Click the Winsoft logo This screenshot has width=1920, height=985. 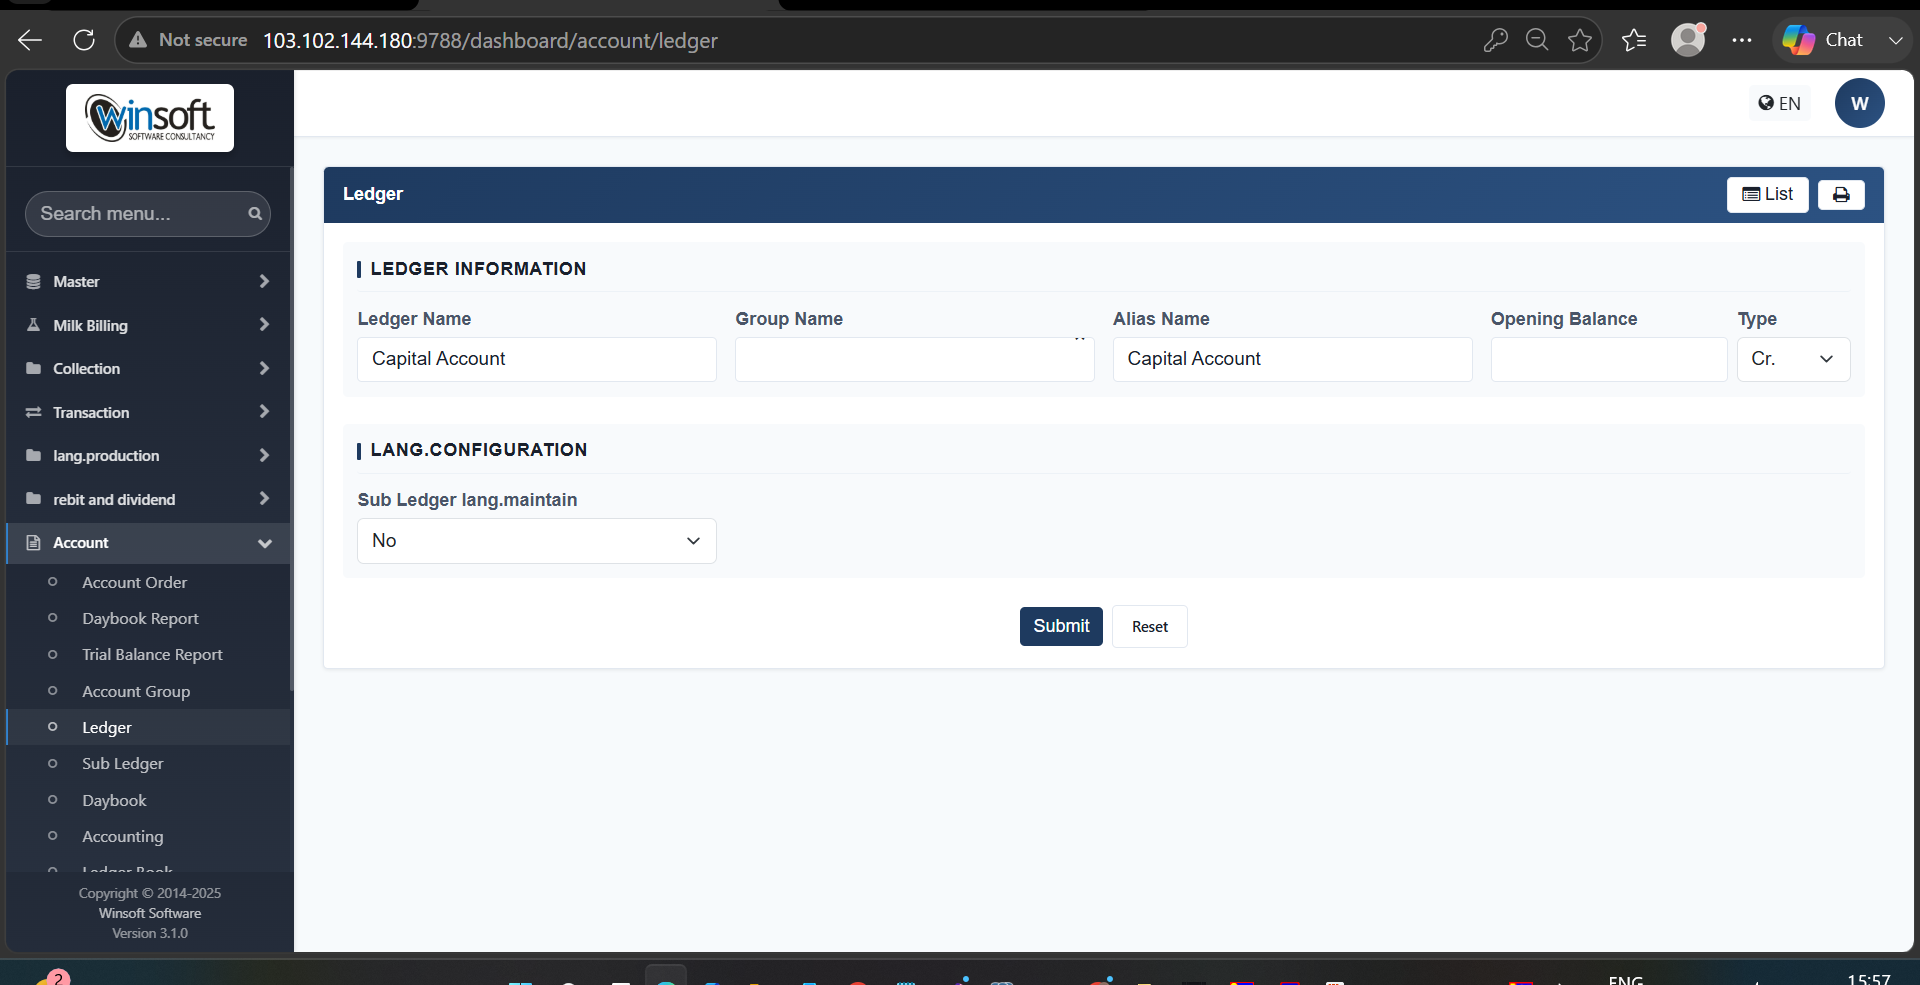click(150, 118)
